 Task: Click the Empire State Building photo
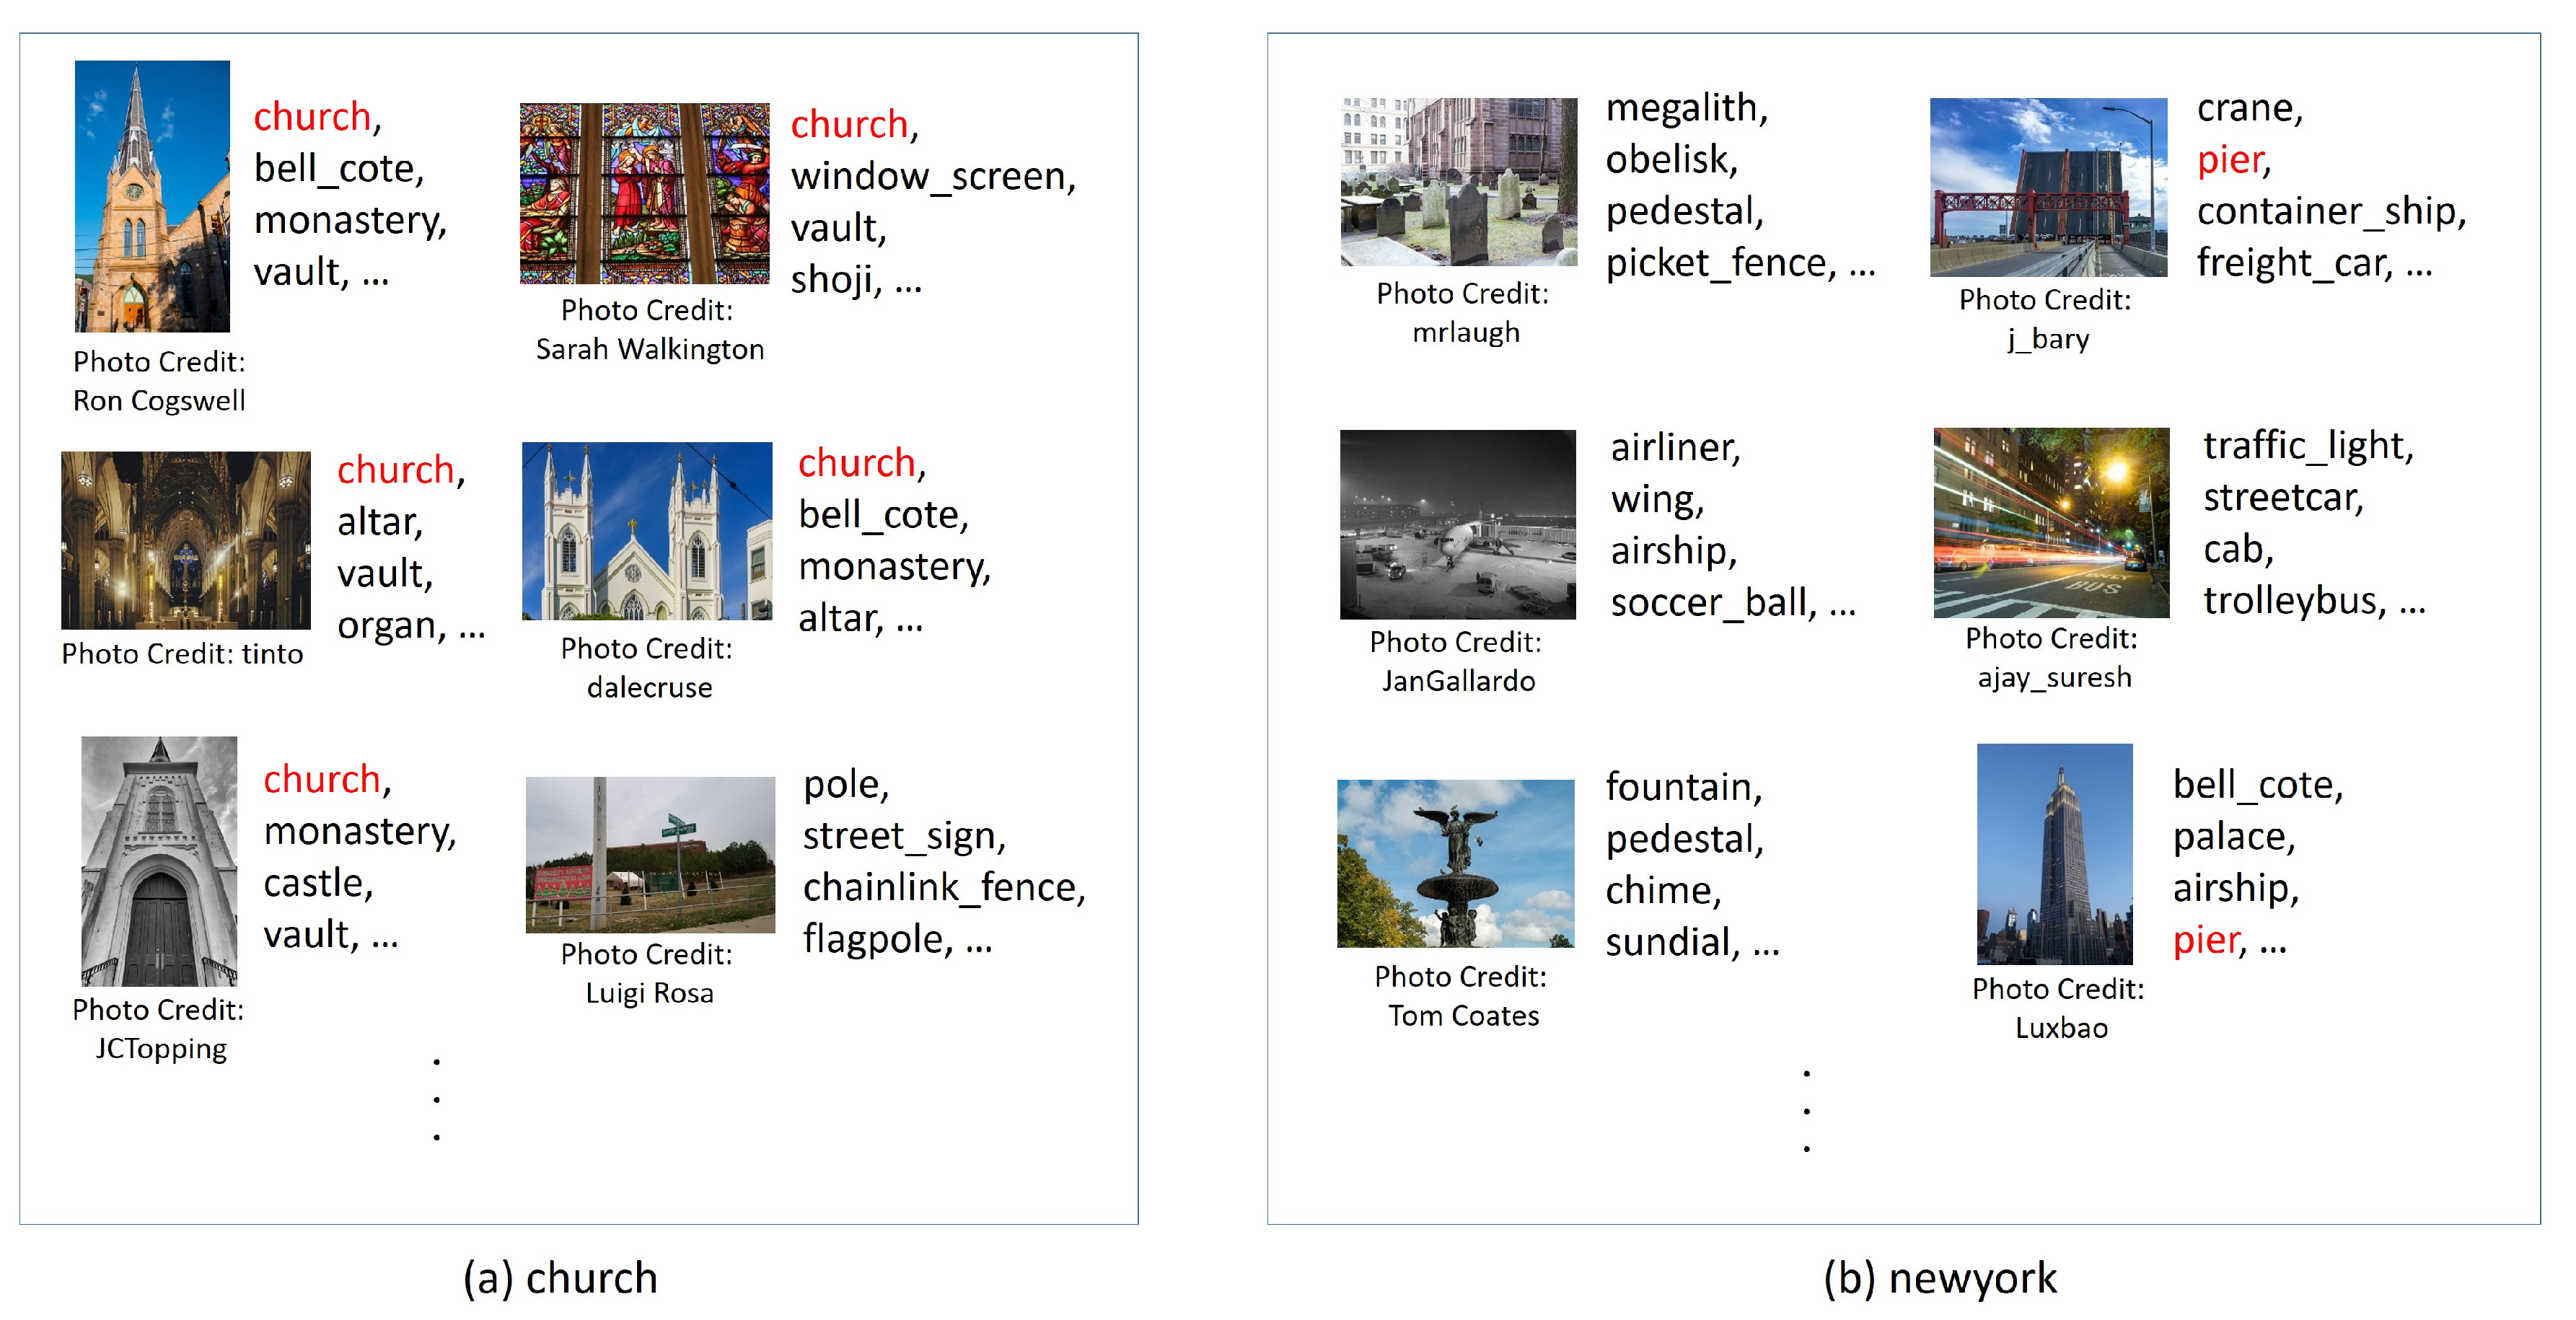point(2054,853)
